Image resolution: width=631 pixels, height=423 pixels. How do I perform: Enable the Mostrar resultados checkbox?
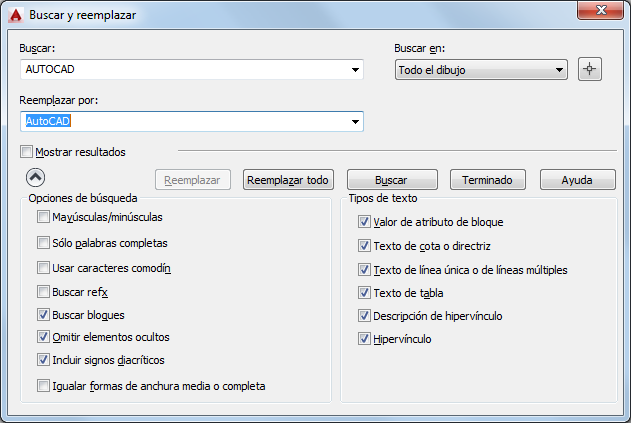point(27,152)
